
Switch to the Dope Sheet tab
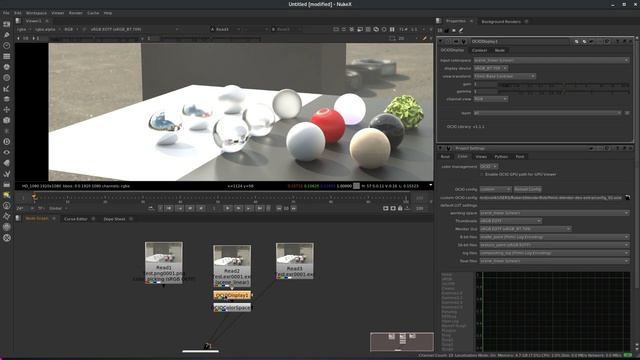(114, 219)
